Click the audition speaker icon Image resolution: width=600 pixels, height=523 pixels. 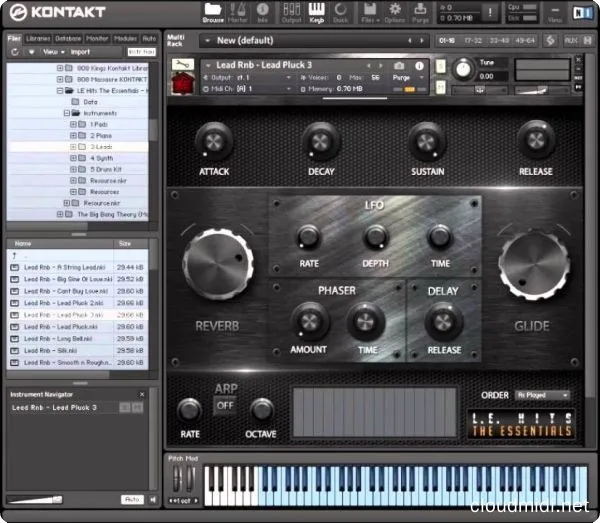(x=153, y=499)
